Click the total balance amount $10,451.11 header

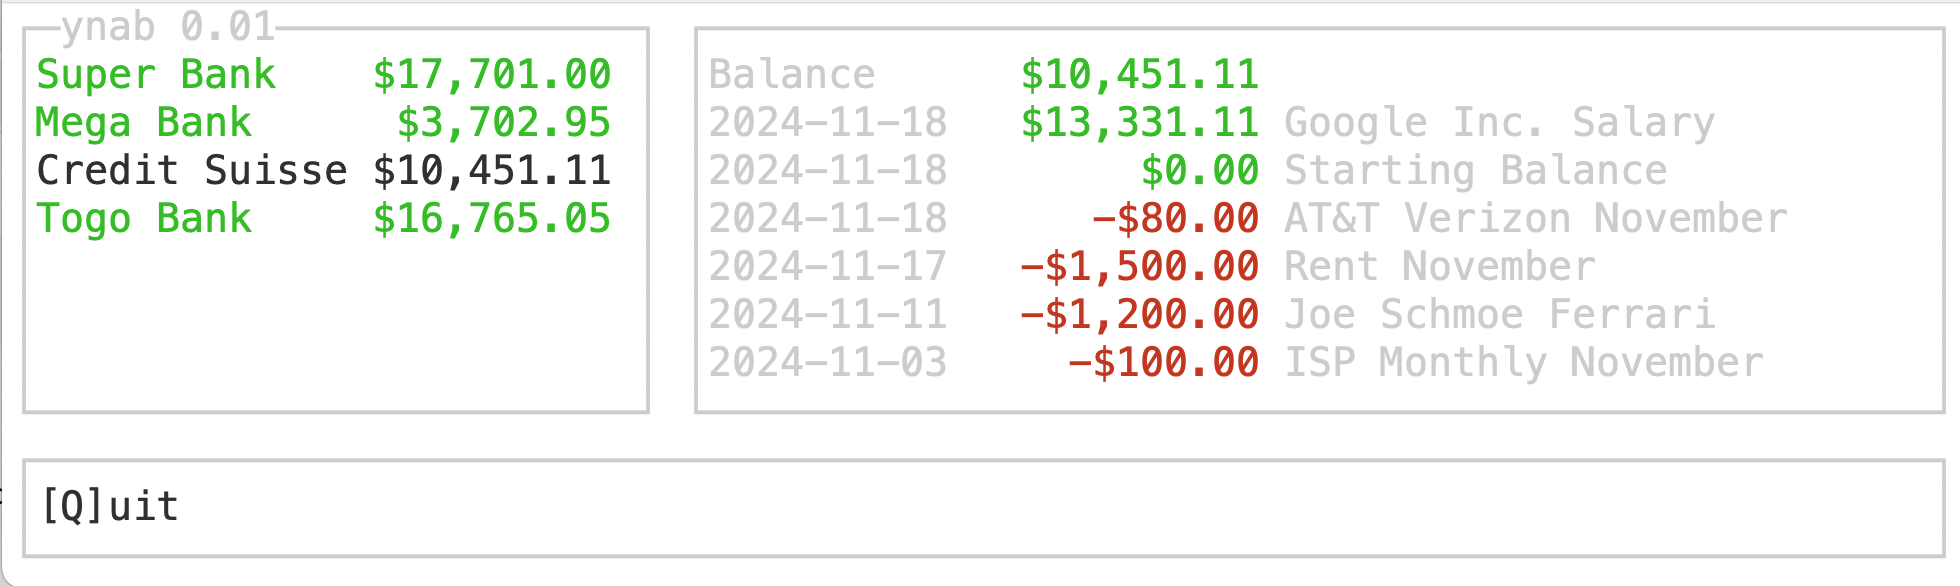[x=1140, y=75]
